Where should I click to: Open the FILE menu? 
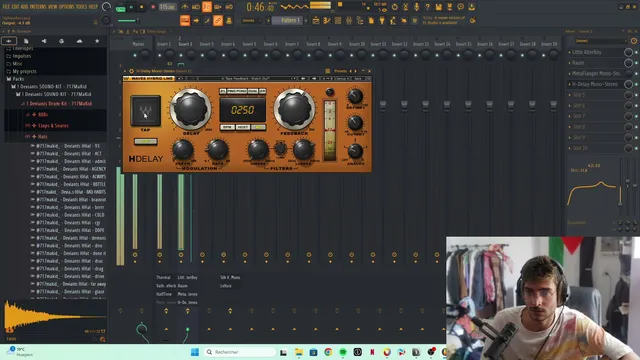6,7
